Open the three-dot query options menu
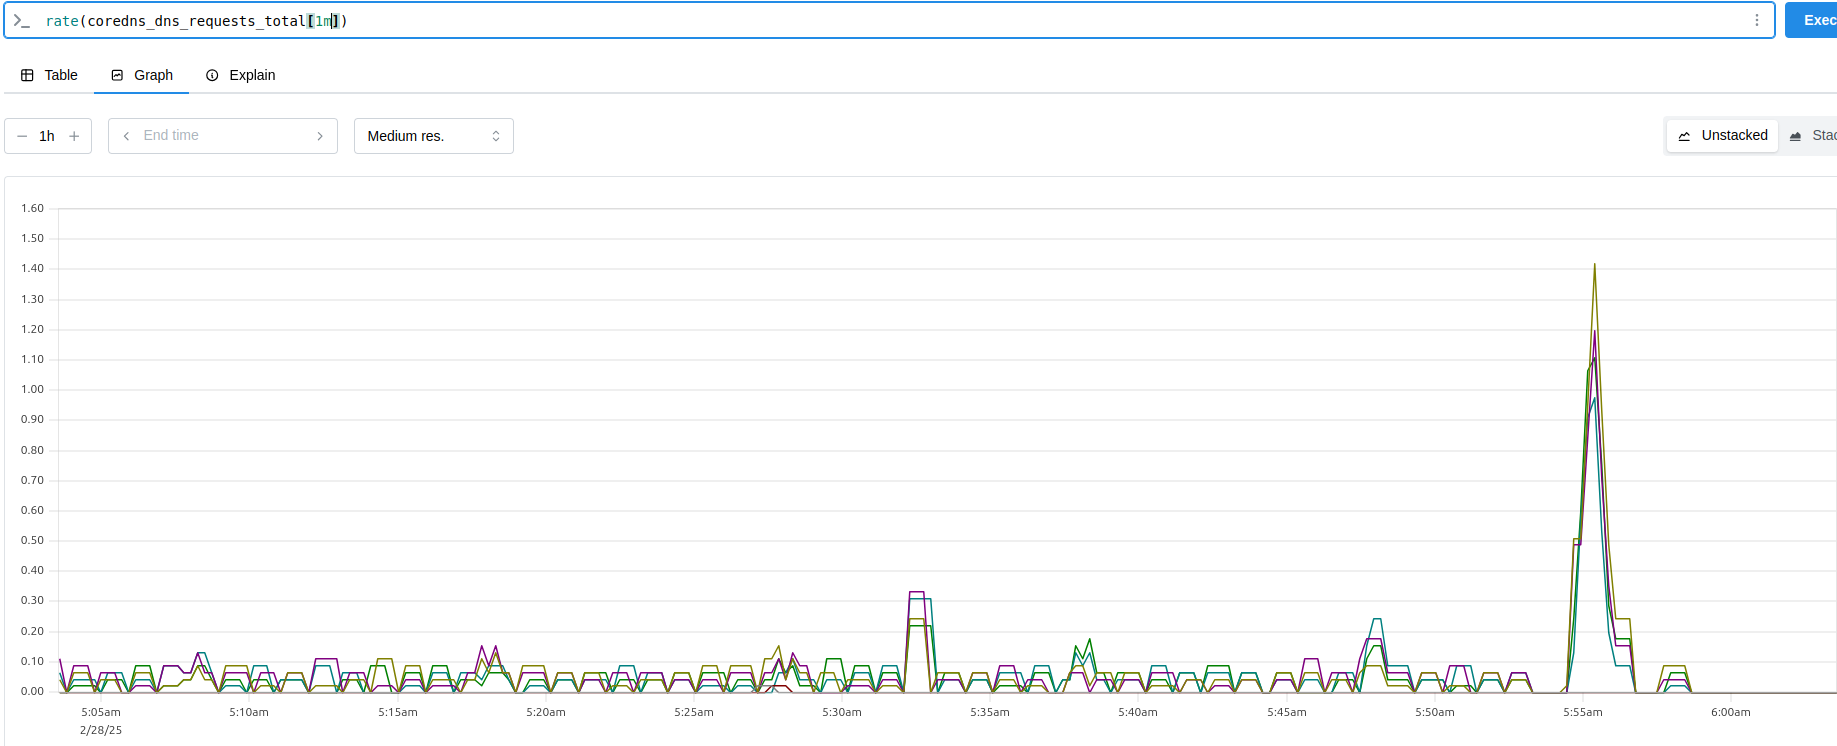Image resolution: width=1837 pixels, height=746 pixels. (x=1756, y=20)
